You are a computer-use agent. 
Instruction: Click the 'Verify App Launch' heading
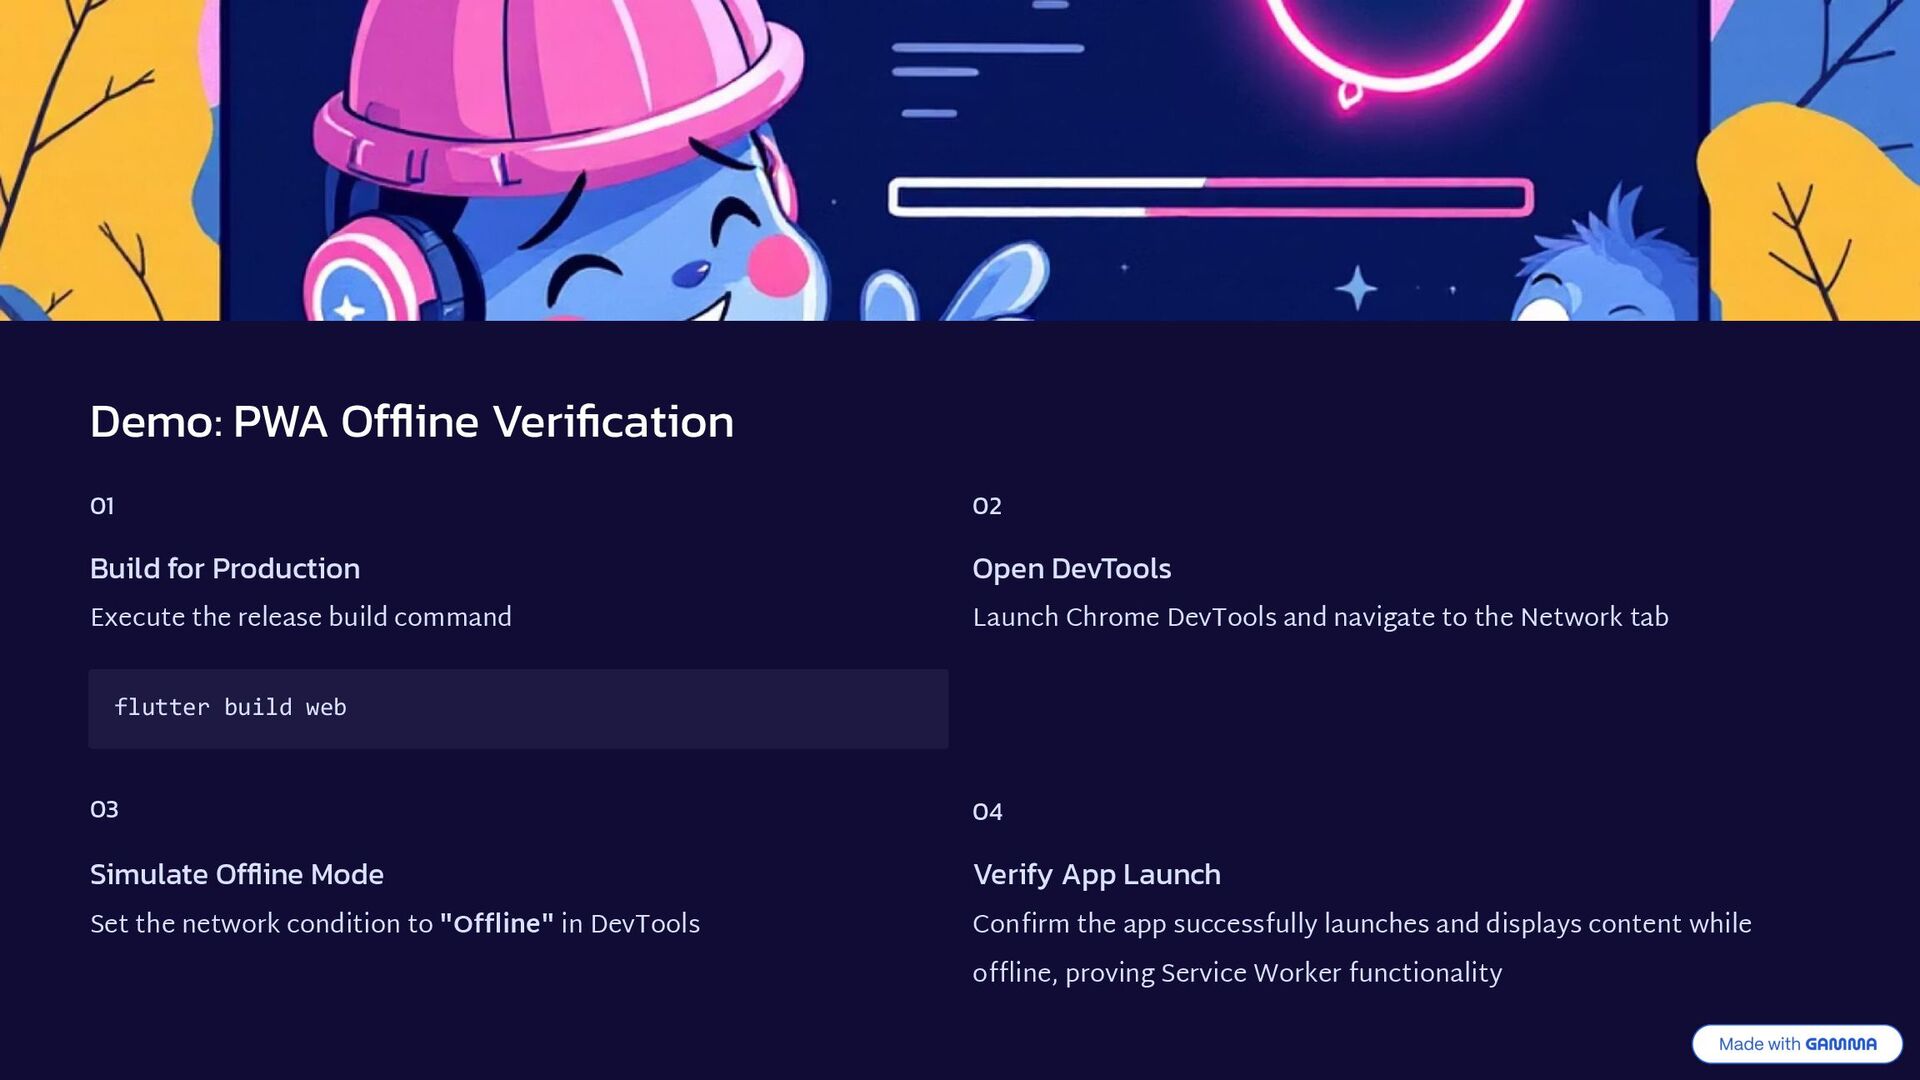click(x=1096, y=875)
